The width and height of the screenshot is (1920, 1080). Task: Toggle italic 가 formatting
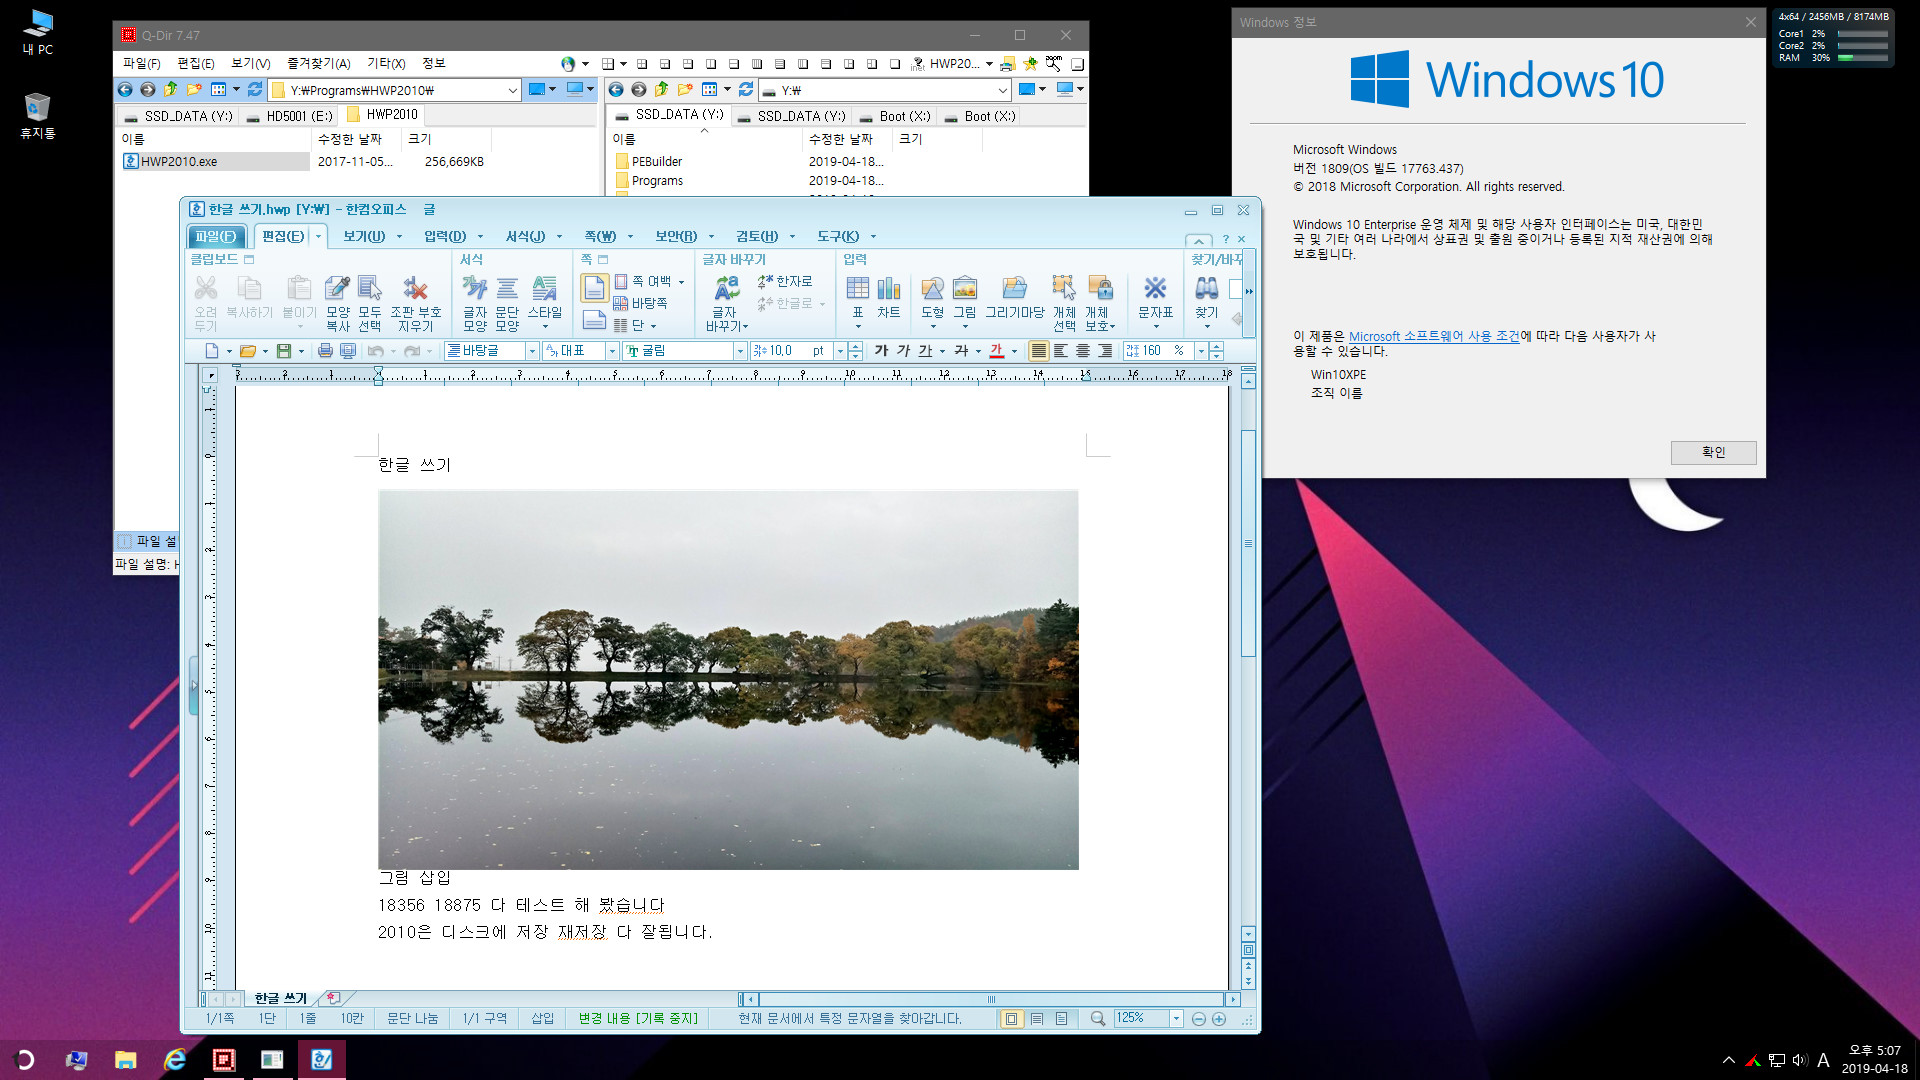(x=903, y=351)
